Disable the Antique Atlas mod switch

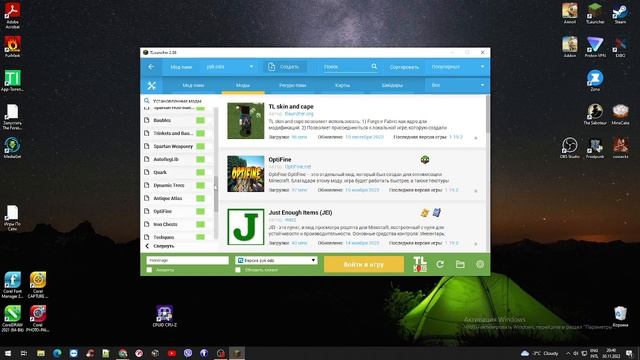pyautogui.click(x=200, y=198)
